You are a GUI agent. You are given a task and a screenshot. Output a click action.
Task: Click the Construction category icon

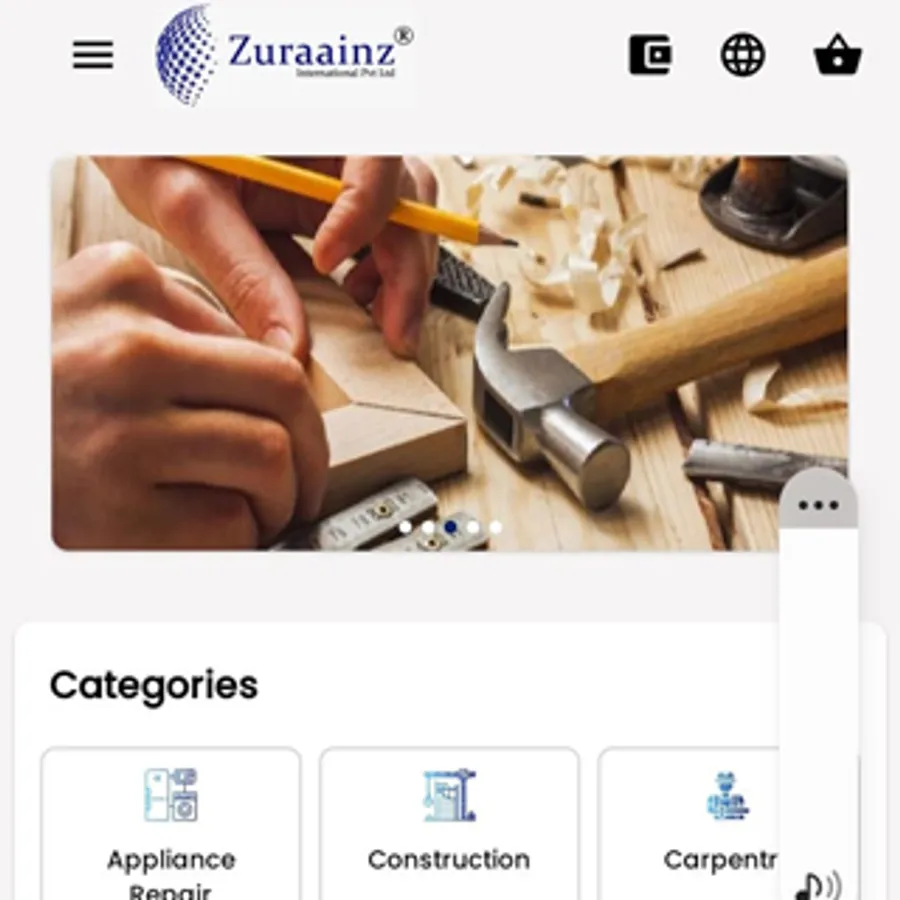[x=449, y=795]
